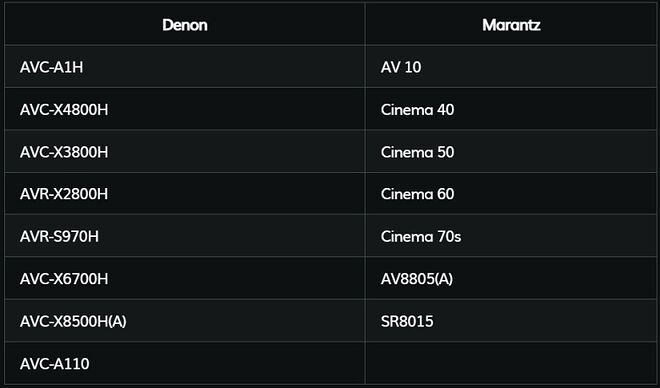Click the AV 10 Marantz cell

511,66
